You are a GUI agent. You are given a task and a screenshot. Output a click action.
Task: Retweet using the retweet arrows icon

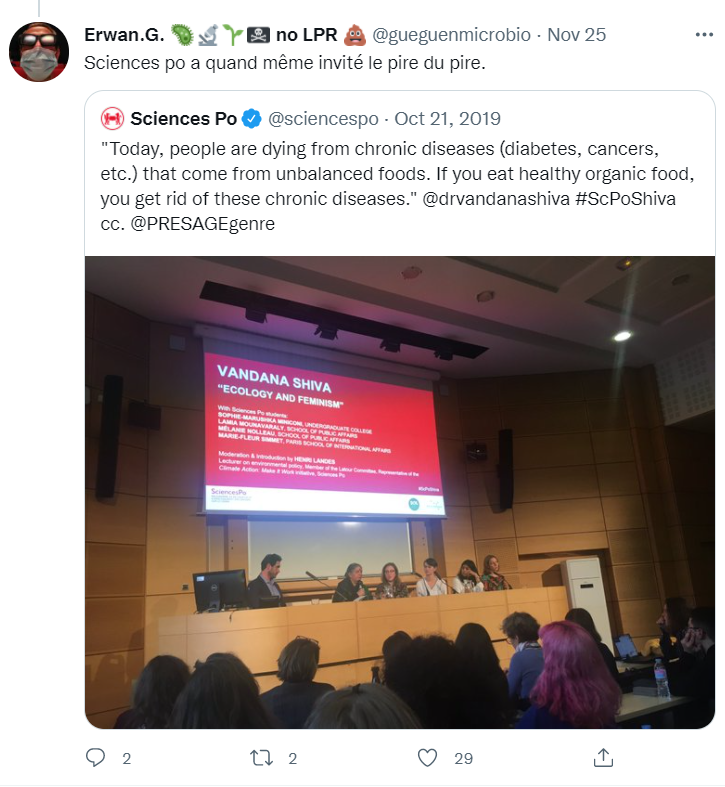click(x=262, y=758)
